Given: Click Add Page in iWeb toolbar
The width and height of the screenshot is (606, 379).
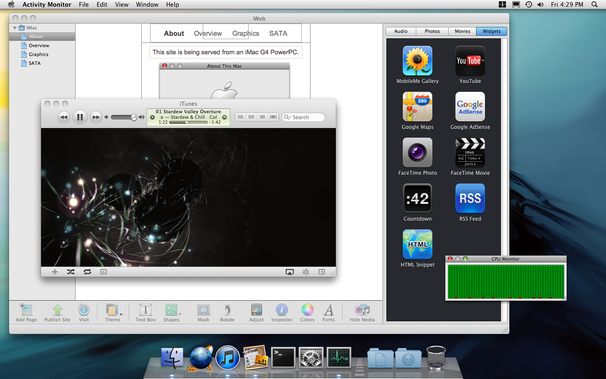Looking at the screenshot, I should pos(26,313).
